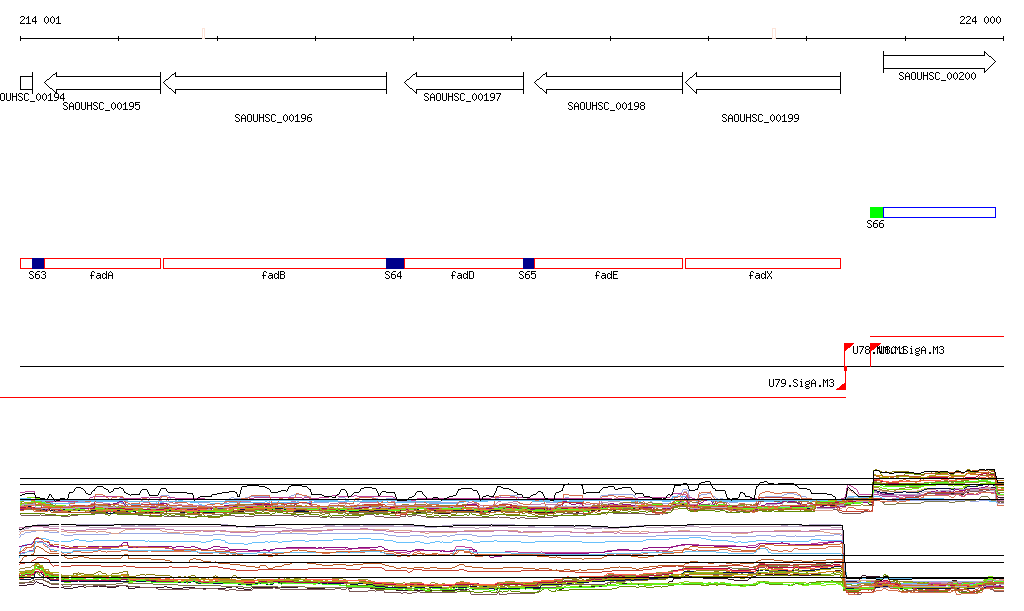This screenshot has width=1024, height=611.
Task: Click the small SAOUHSC_00194 gene box
Action: click(x=26, y=83)
